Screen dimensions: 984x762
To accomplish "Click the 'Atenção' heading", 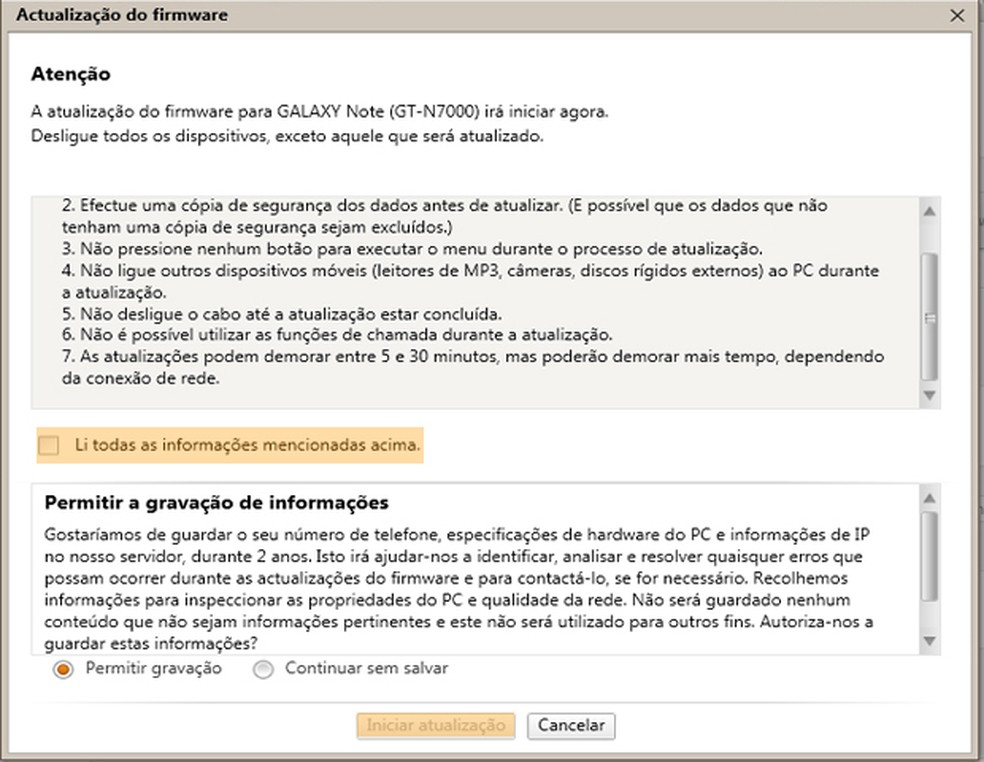I will point(70,75).
